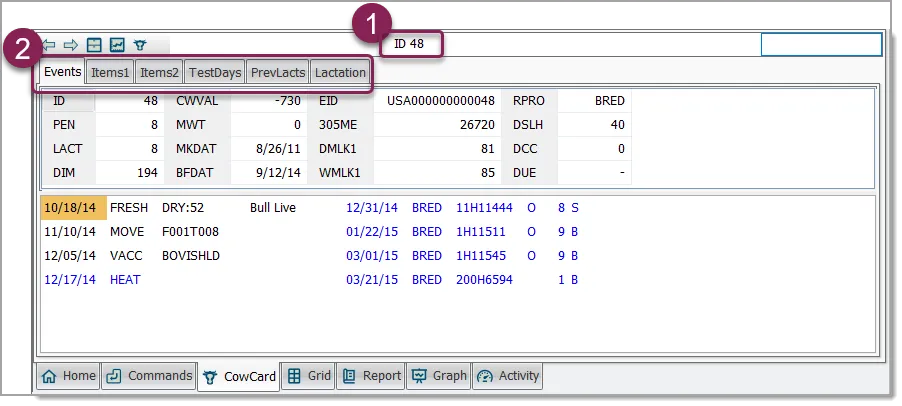Viewport: 902px width, 406px height.
Task: Click the empty search input box
Action: pyautogui.click(x=821, y=44)
